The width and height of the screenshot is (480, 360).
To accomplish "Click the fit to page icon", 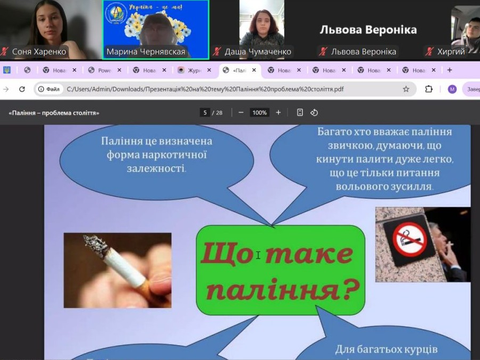I will pyautogui.click(x=300, y=113).
